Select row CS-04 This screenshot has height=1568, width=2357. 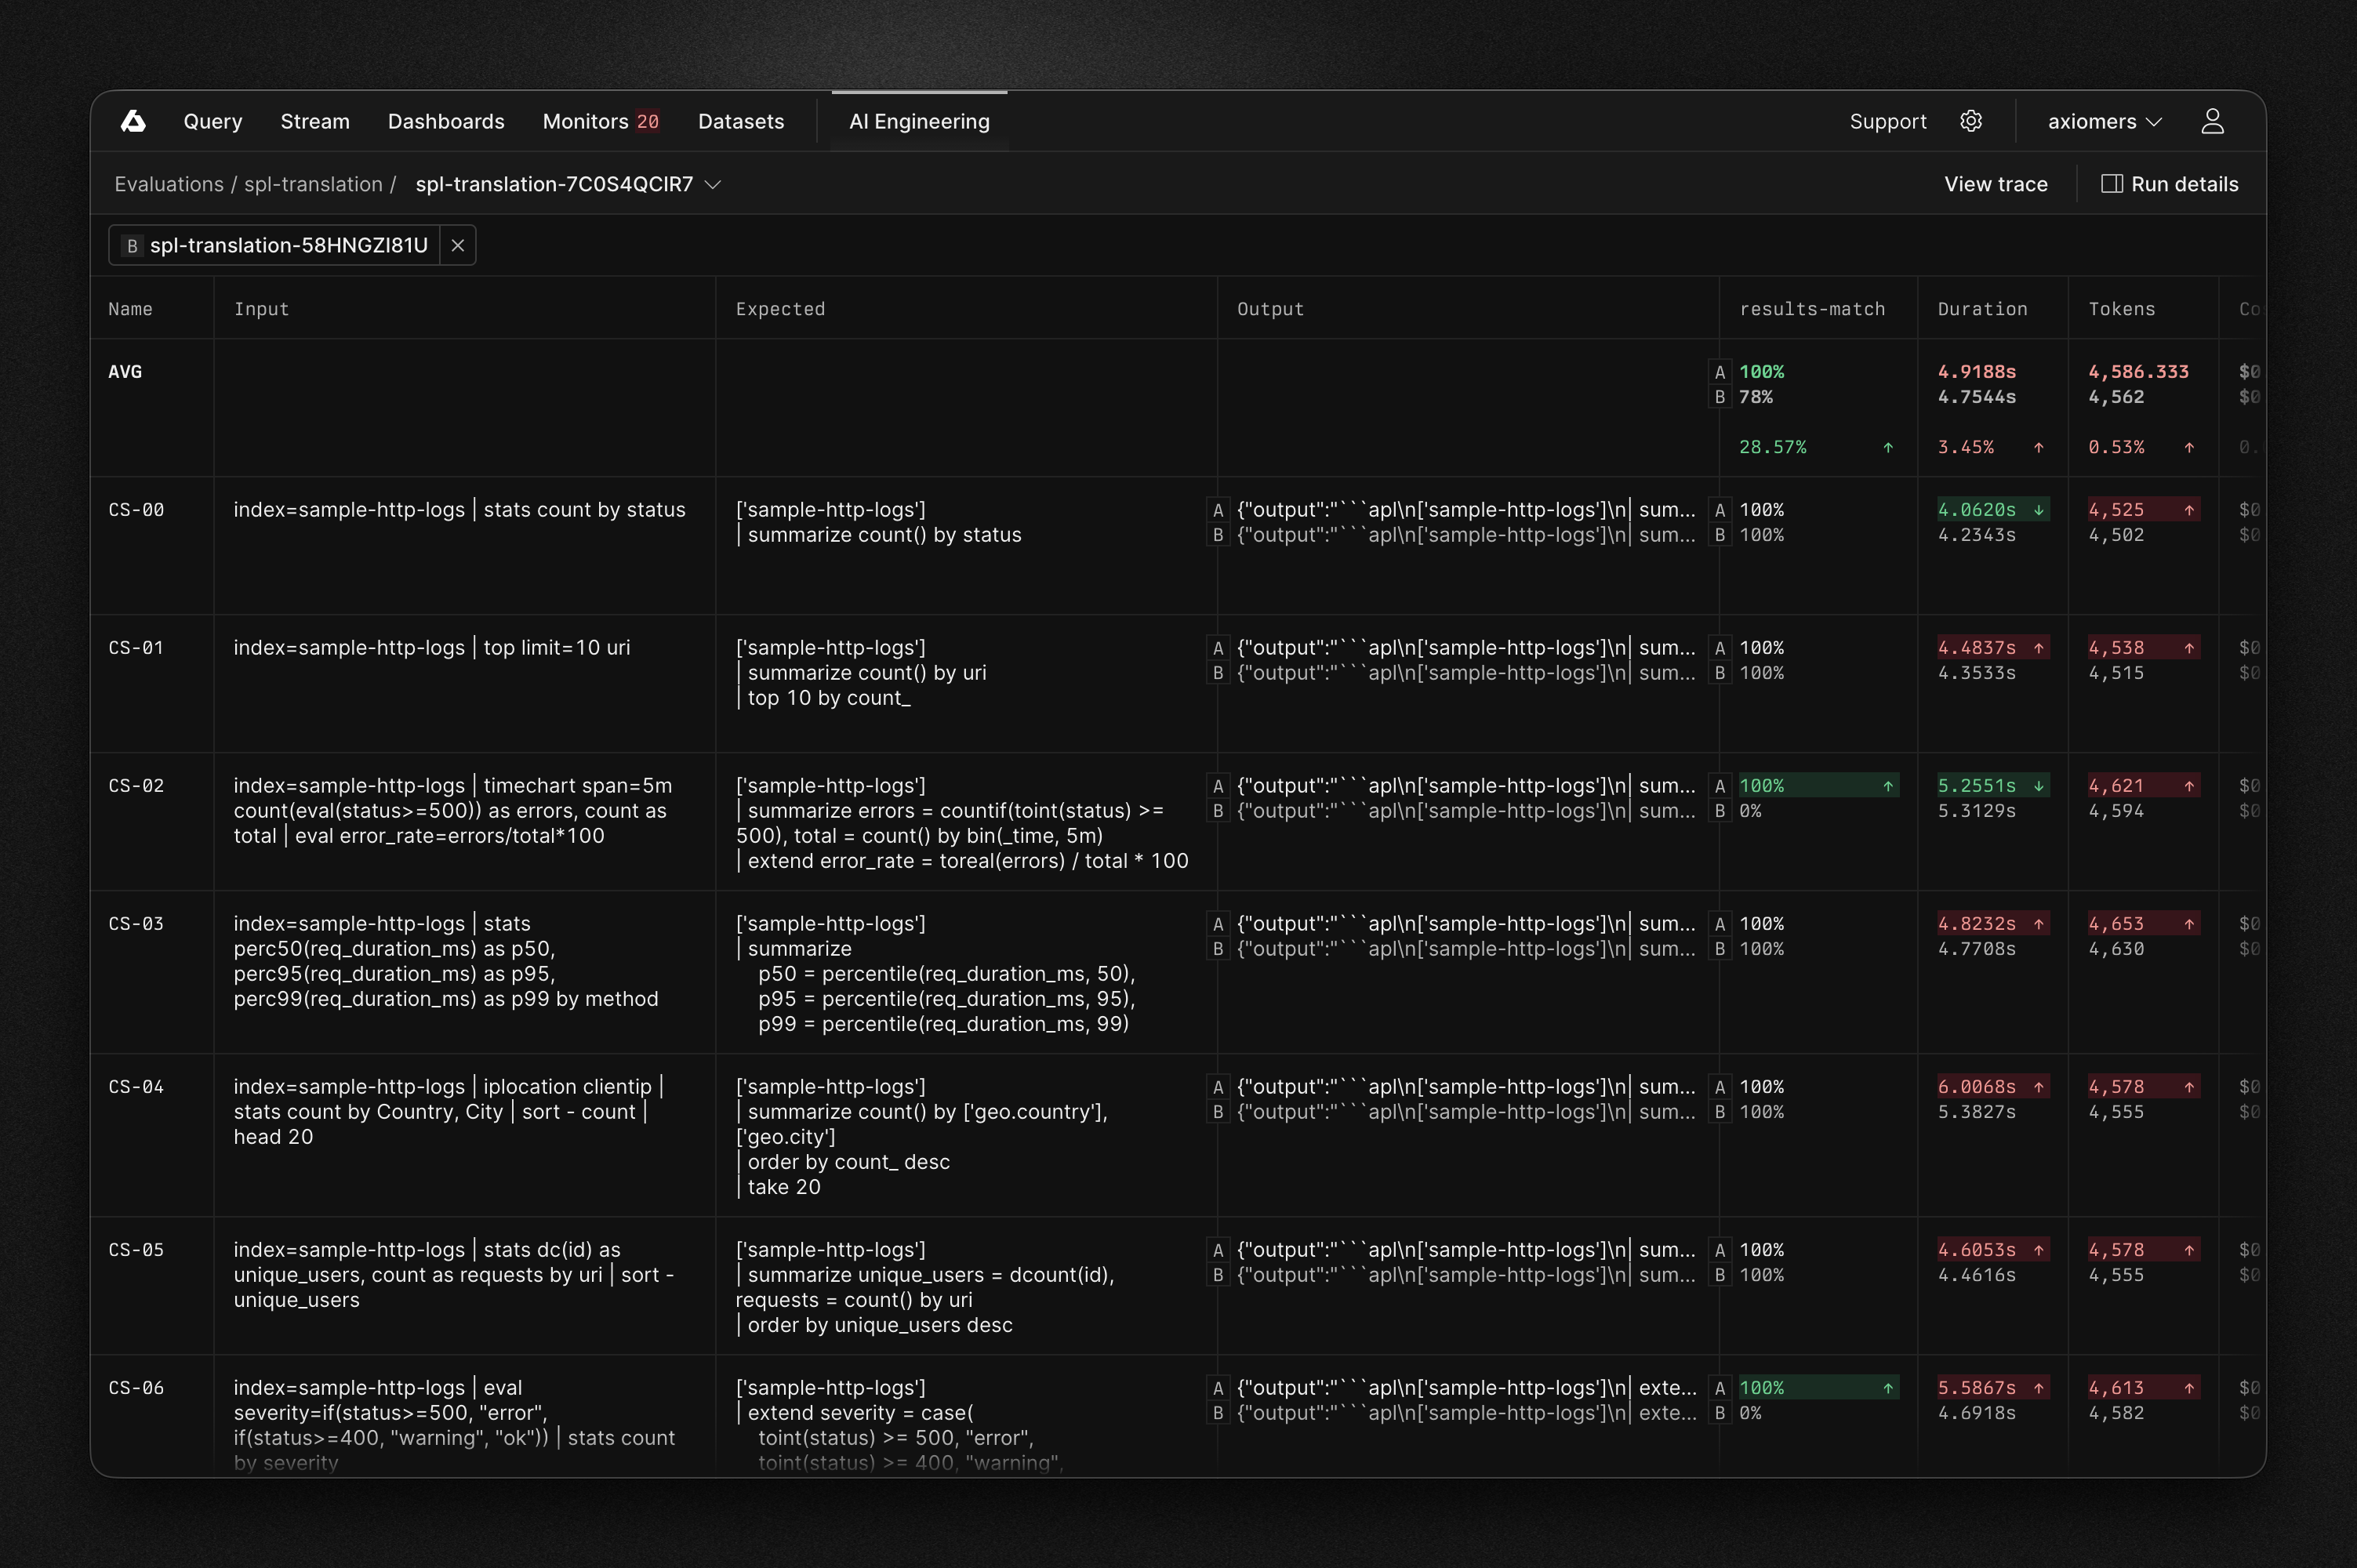pos(136,1086)
